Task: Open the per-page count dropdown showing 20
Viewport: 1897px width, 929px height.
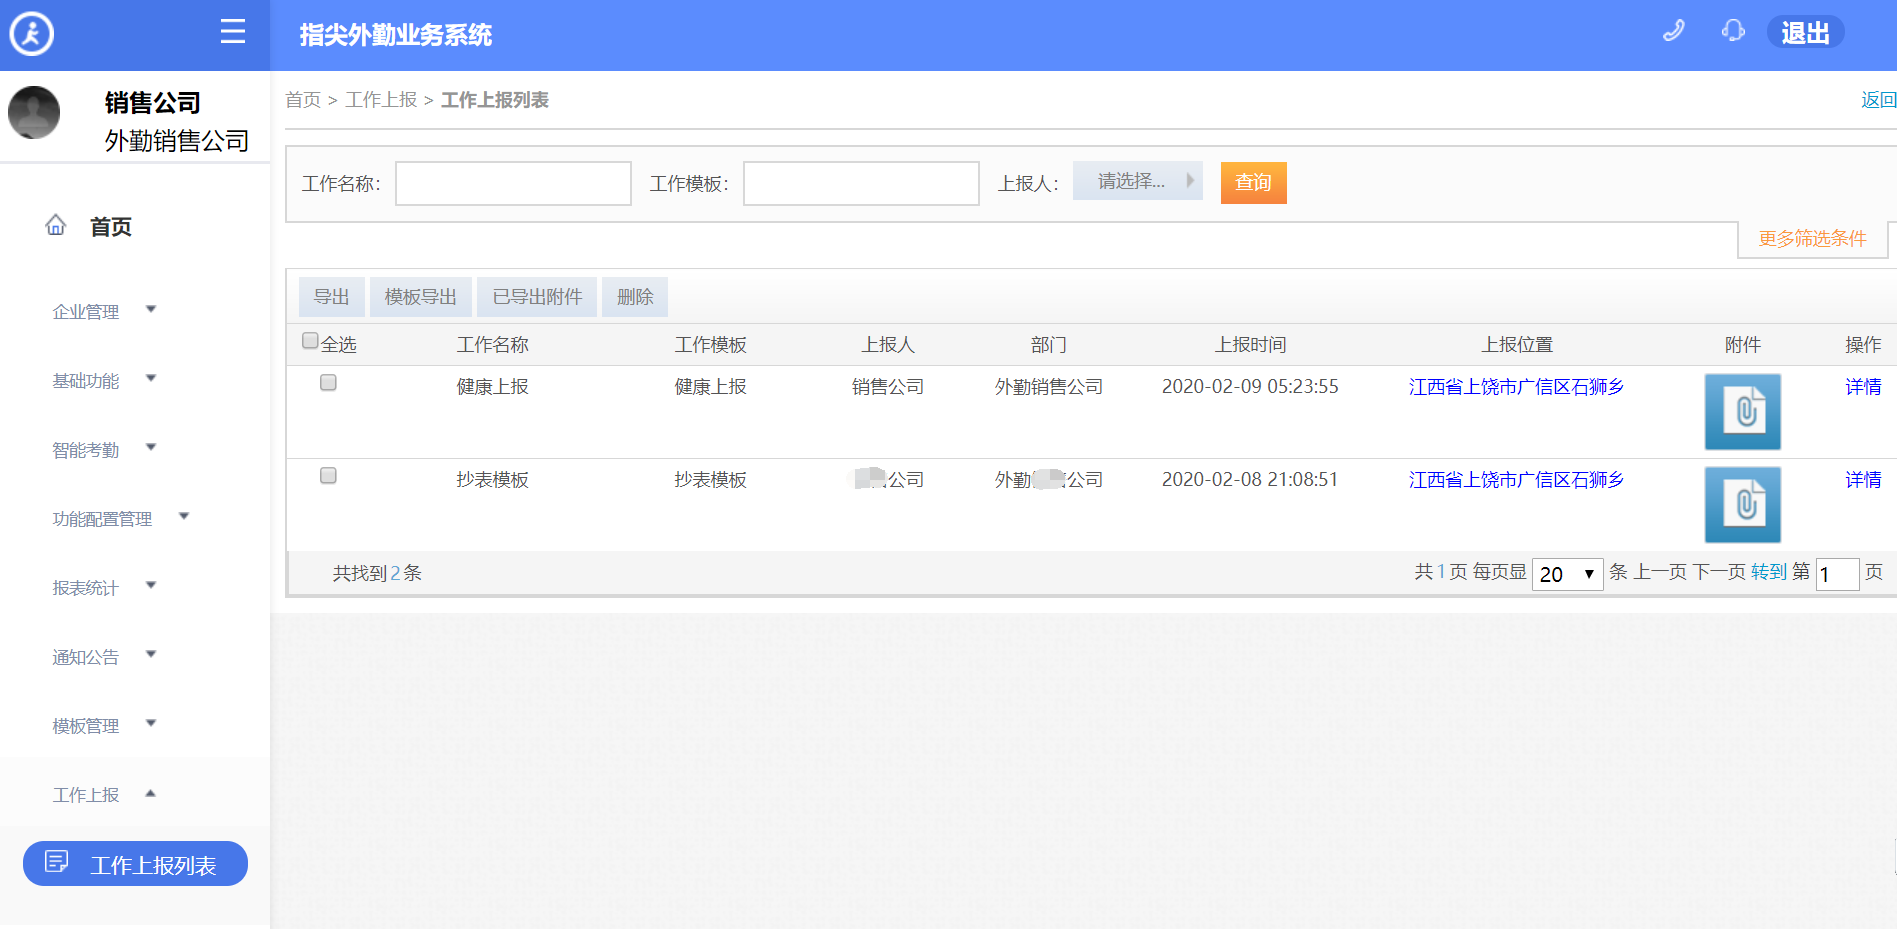Action: pyautogui.click(x=1566, y=574)
